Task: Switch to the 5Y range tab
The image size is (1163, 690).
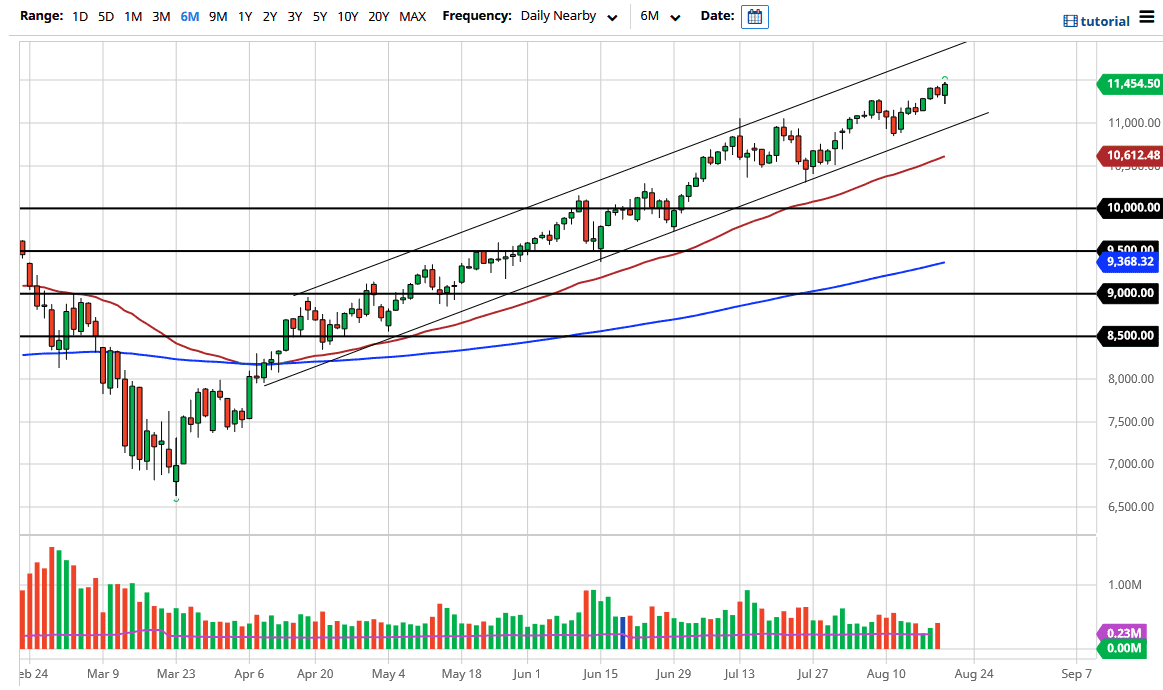Action: click(x=319, y=17)
